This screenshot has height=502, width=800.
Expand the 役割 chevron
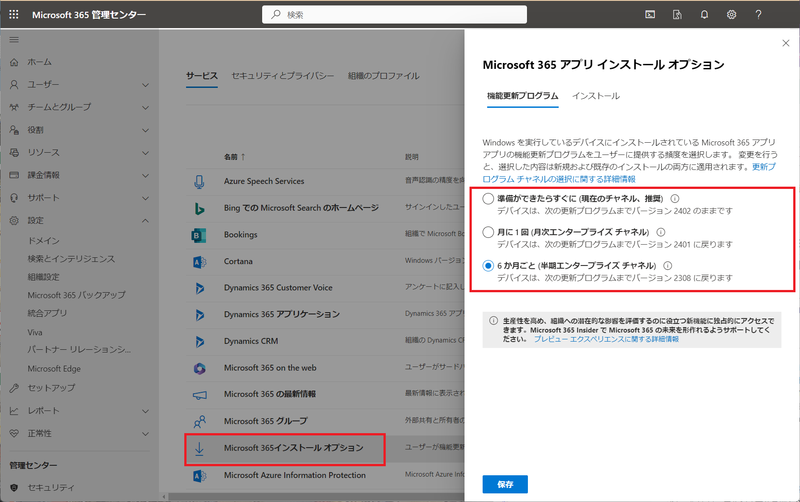[145, 131]
